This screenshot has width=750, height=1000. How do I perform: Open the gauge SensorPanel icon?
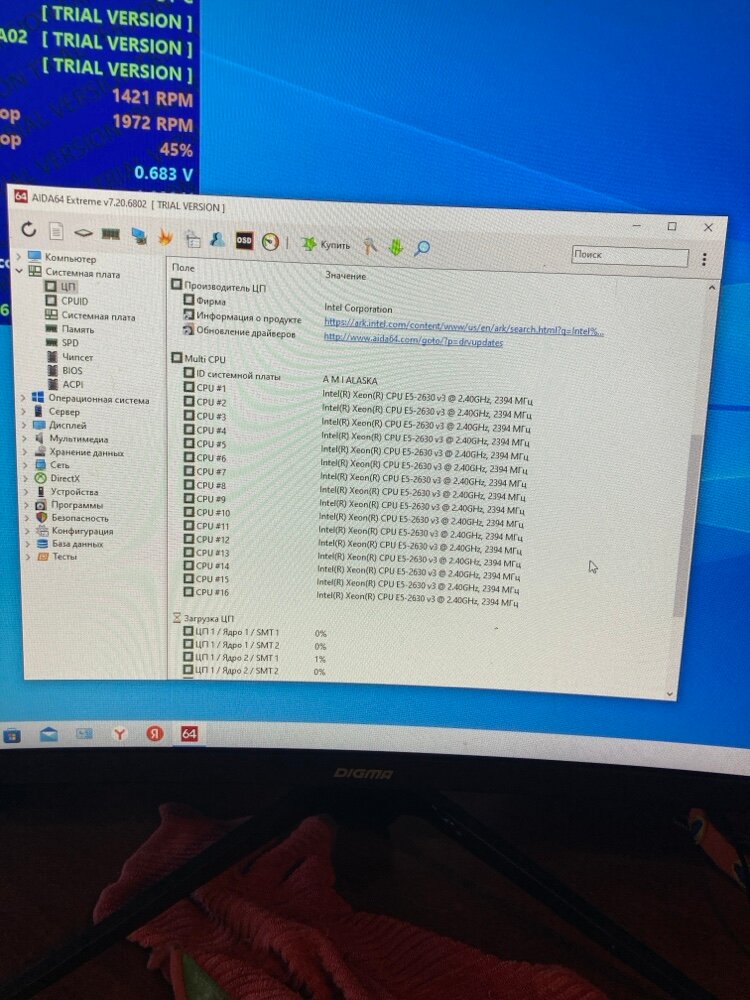coord(270,242)
